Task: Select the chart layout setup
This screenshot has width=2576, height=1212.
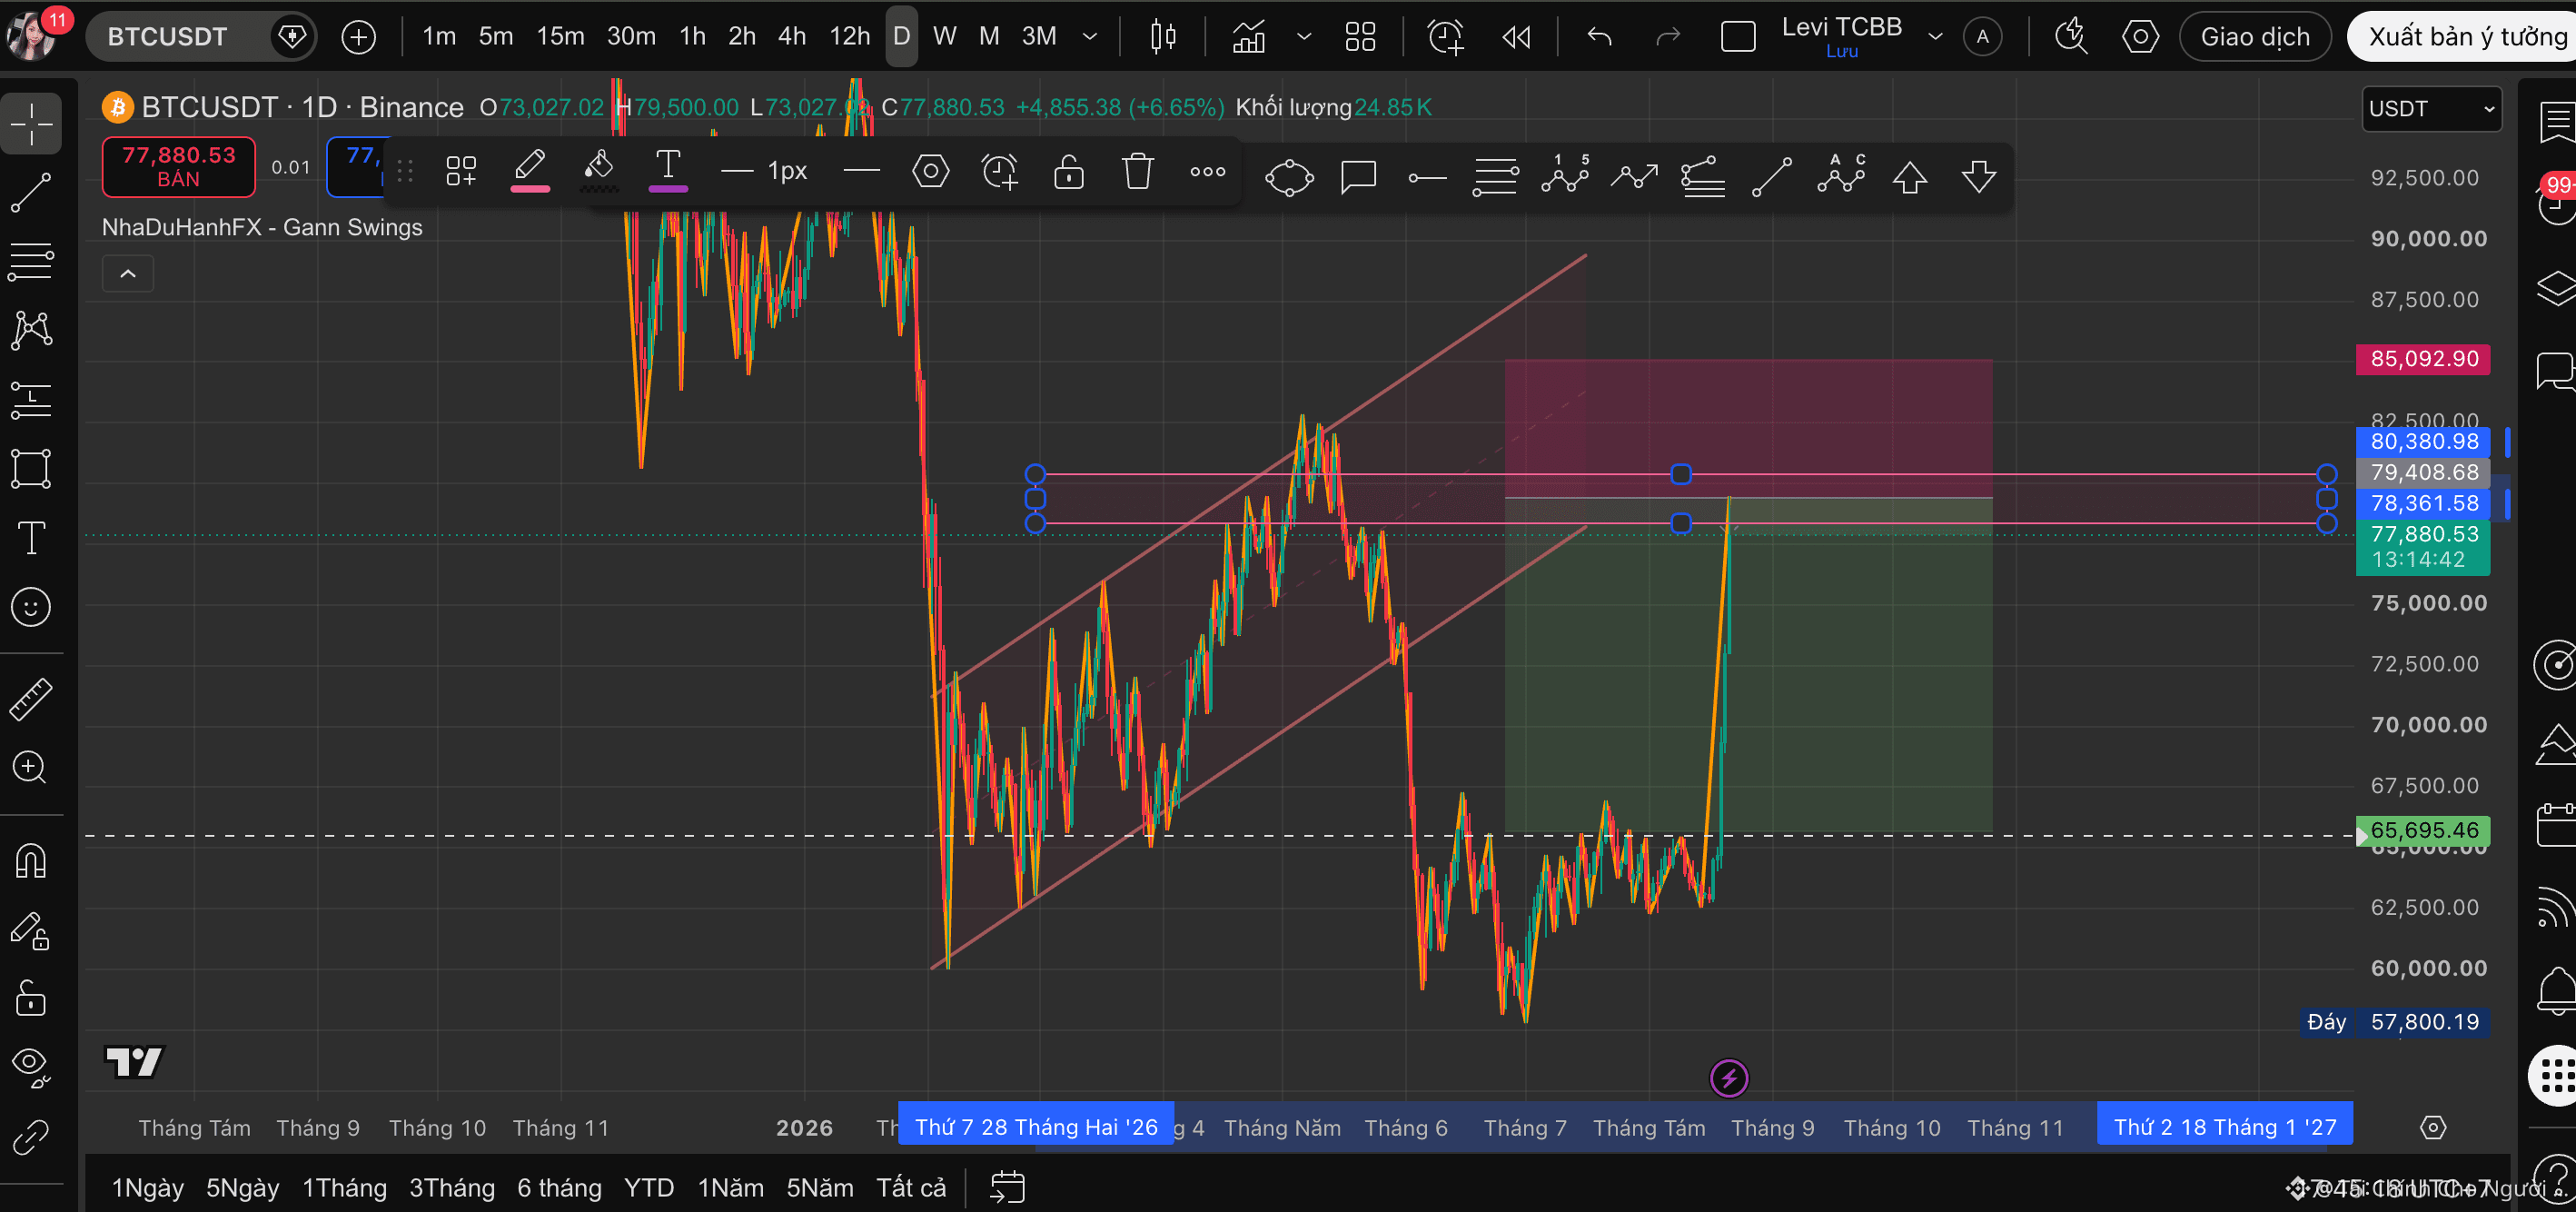Action: [1738, 37]
